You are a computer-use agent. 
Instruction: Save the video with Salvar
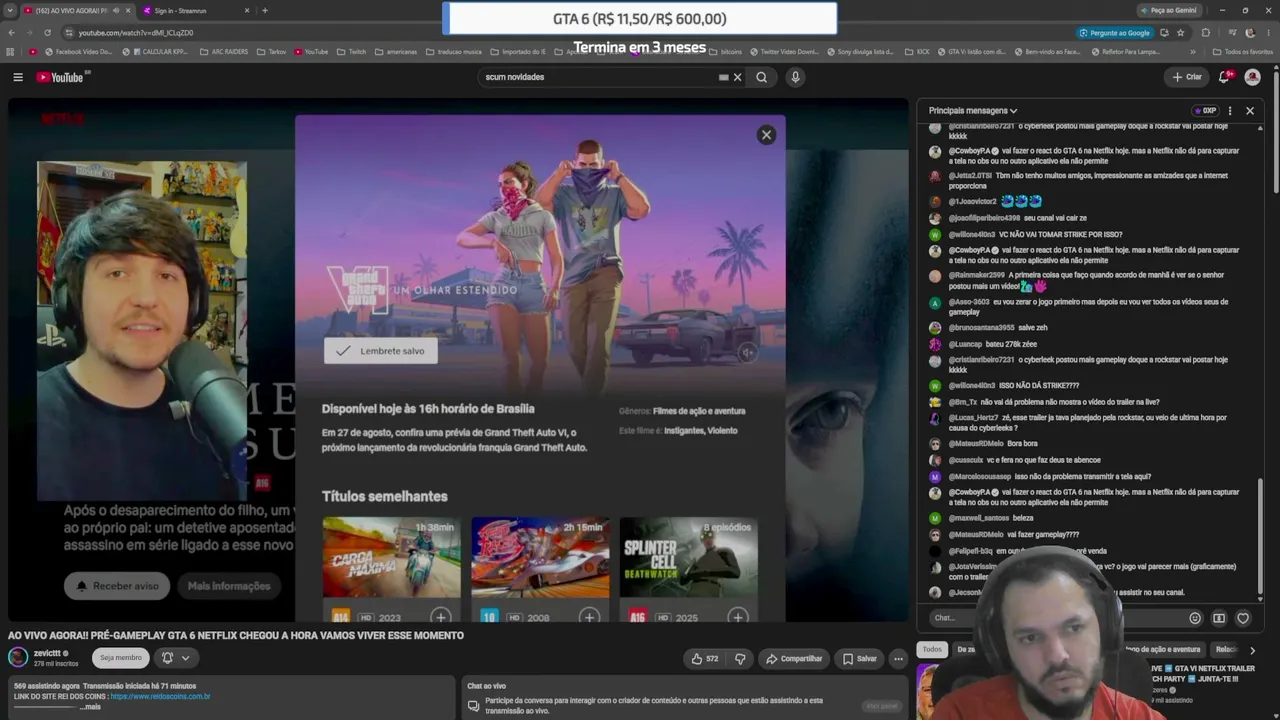(860, 658)
